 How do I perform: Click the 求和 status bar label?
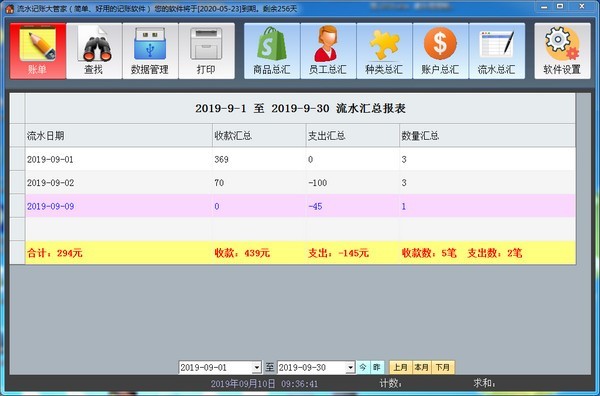(x=484, y=383)
